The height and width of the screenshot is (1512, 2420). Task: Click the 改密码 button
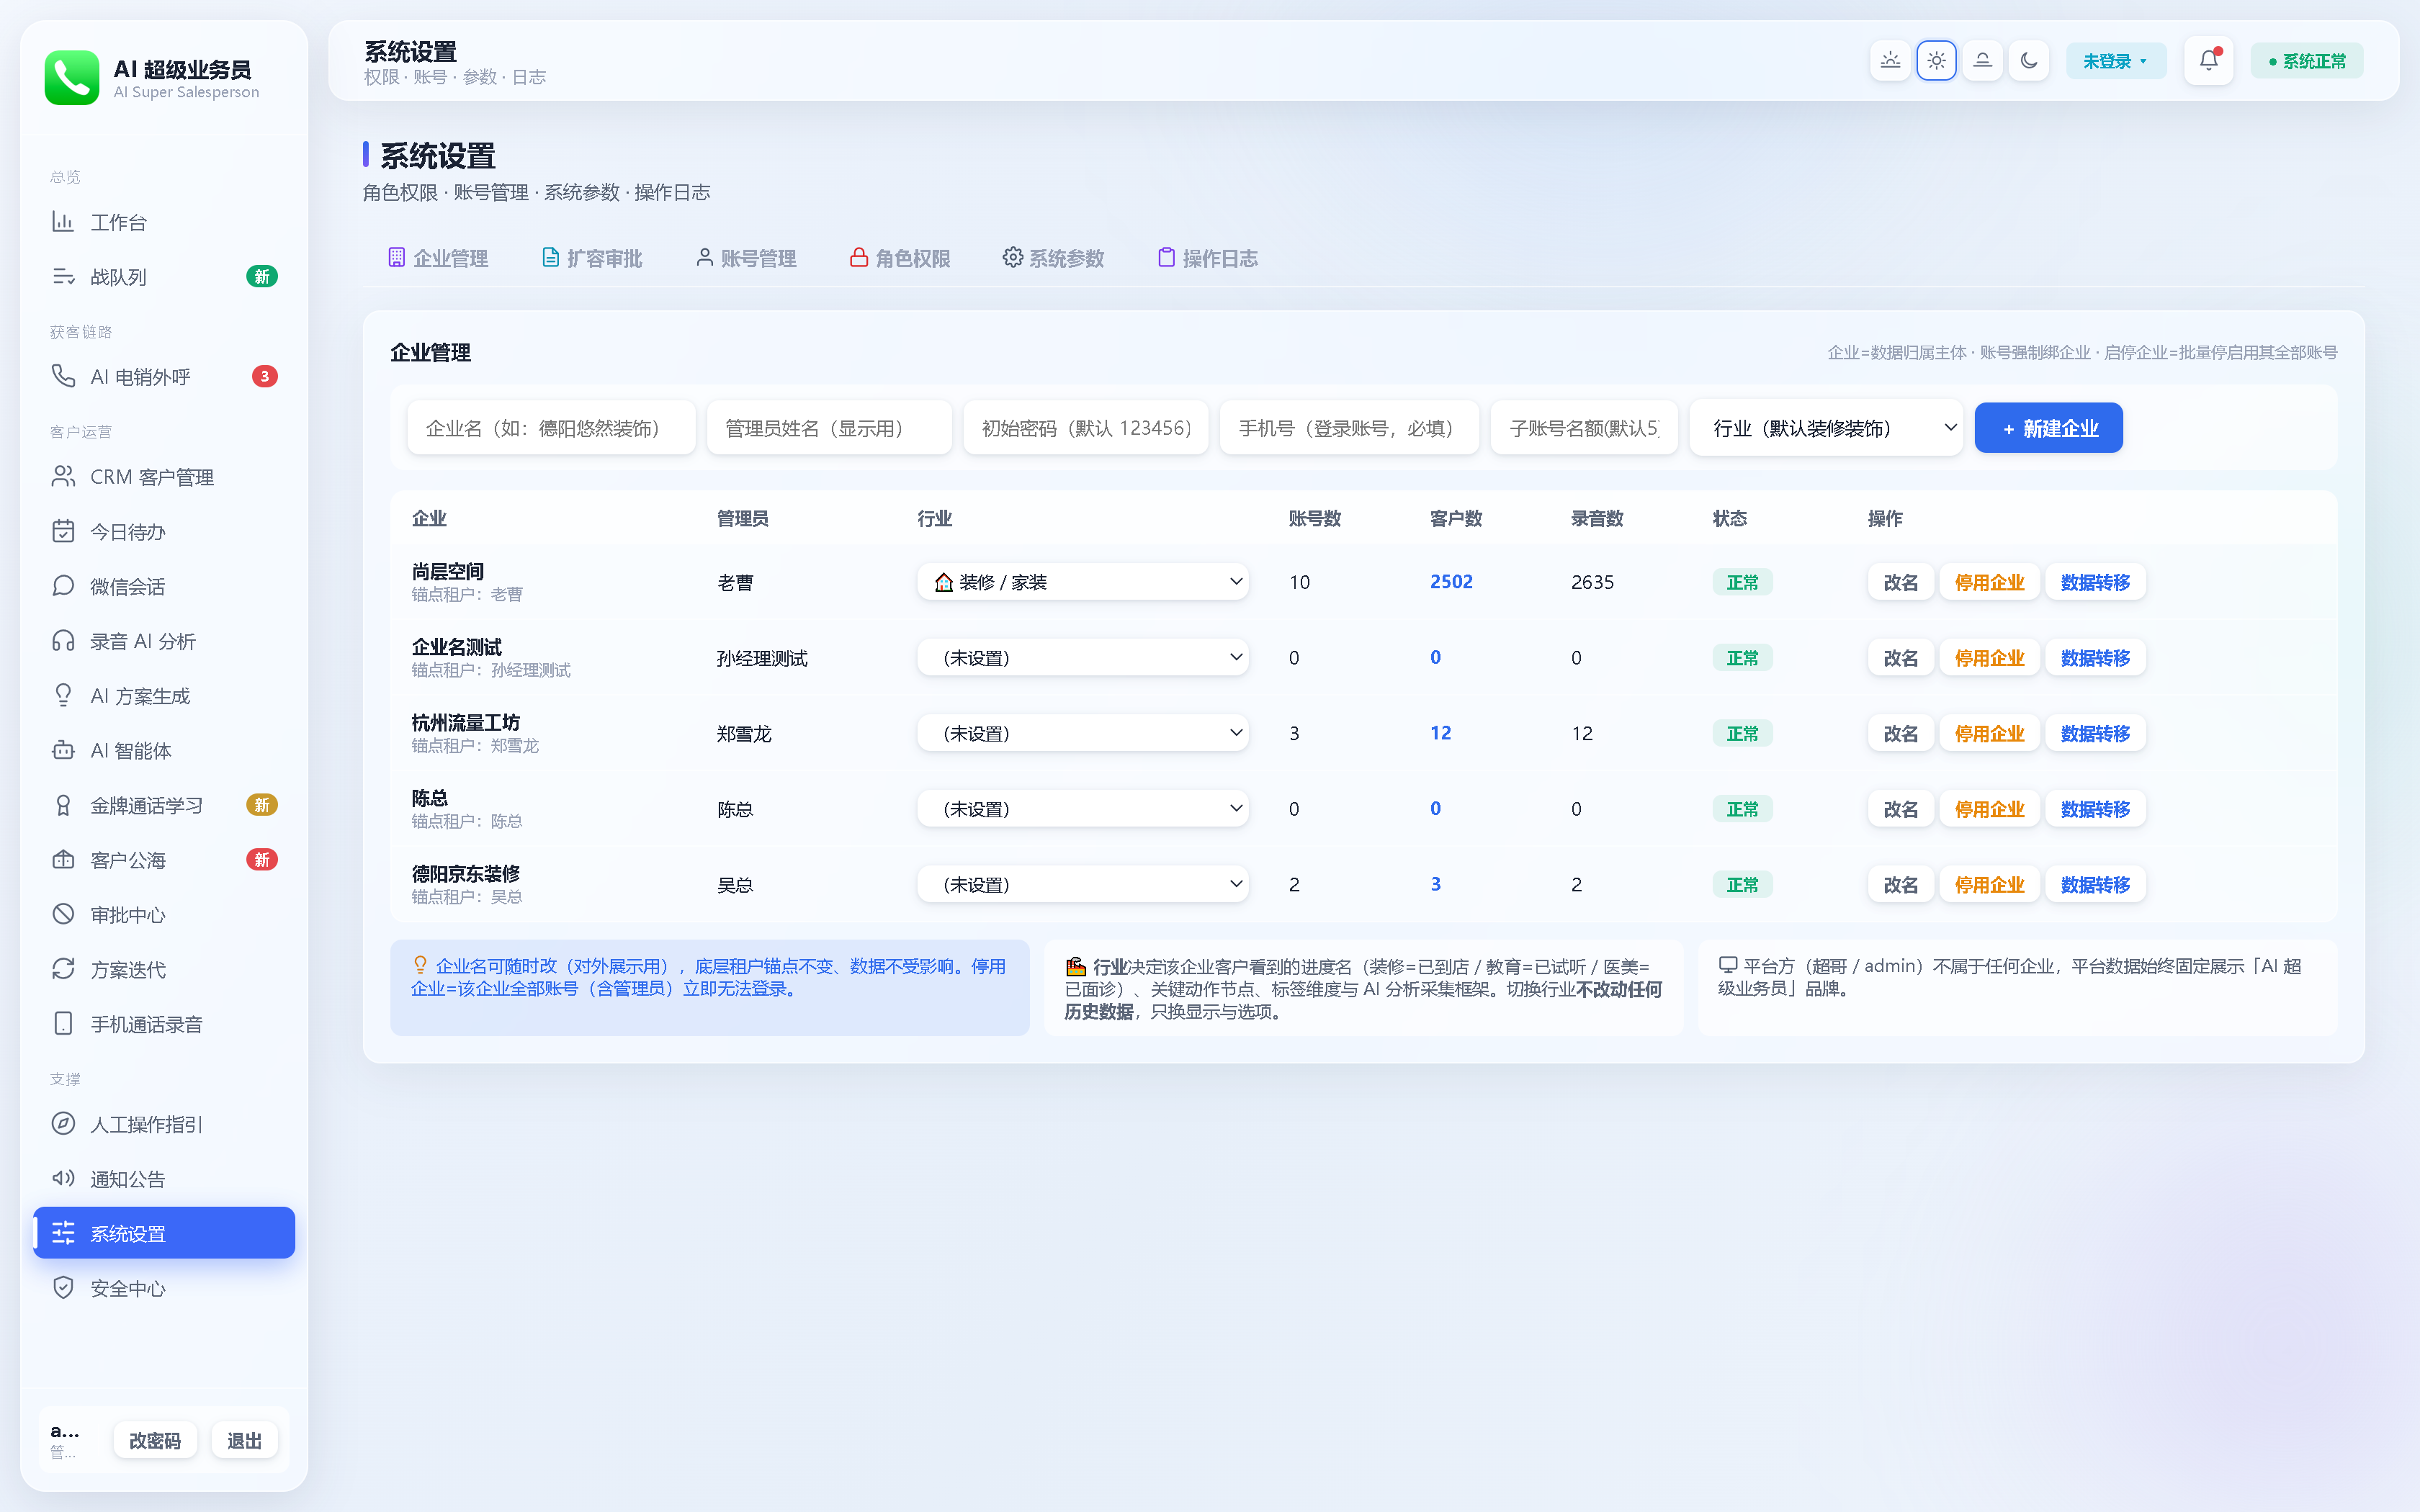coord(155,1441)
